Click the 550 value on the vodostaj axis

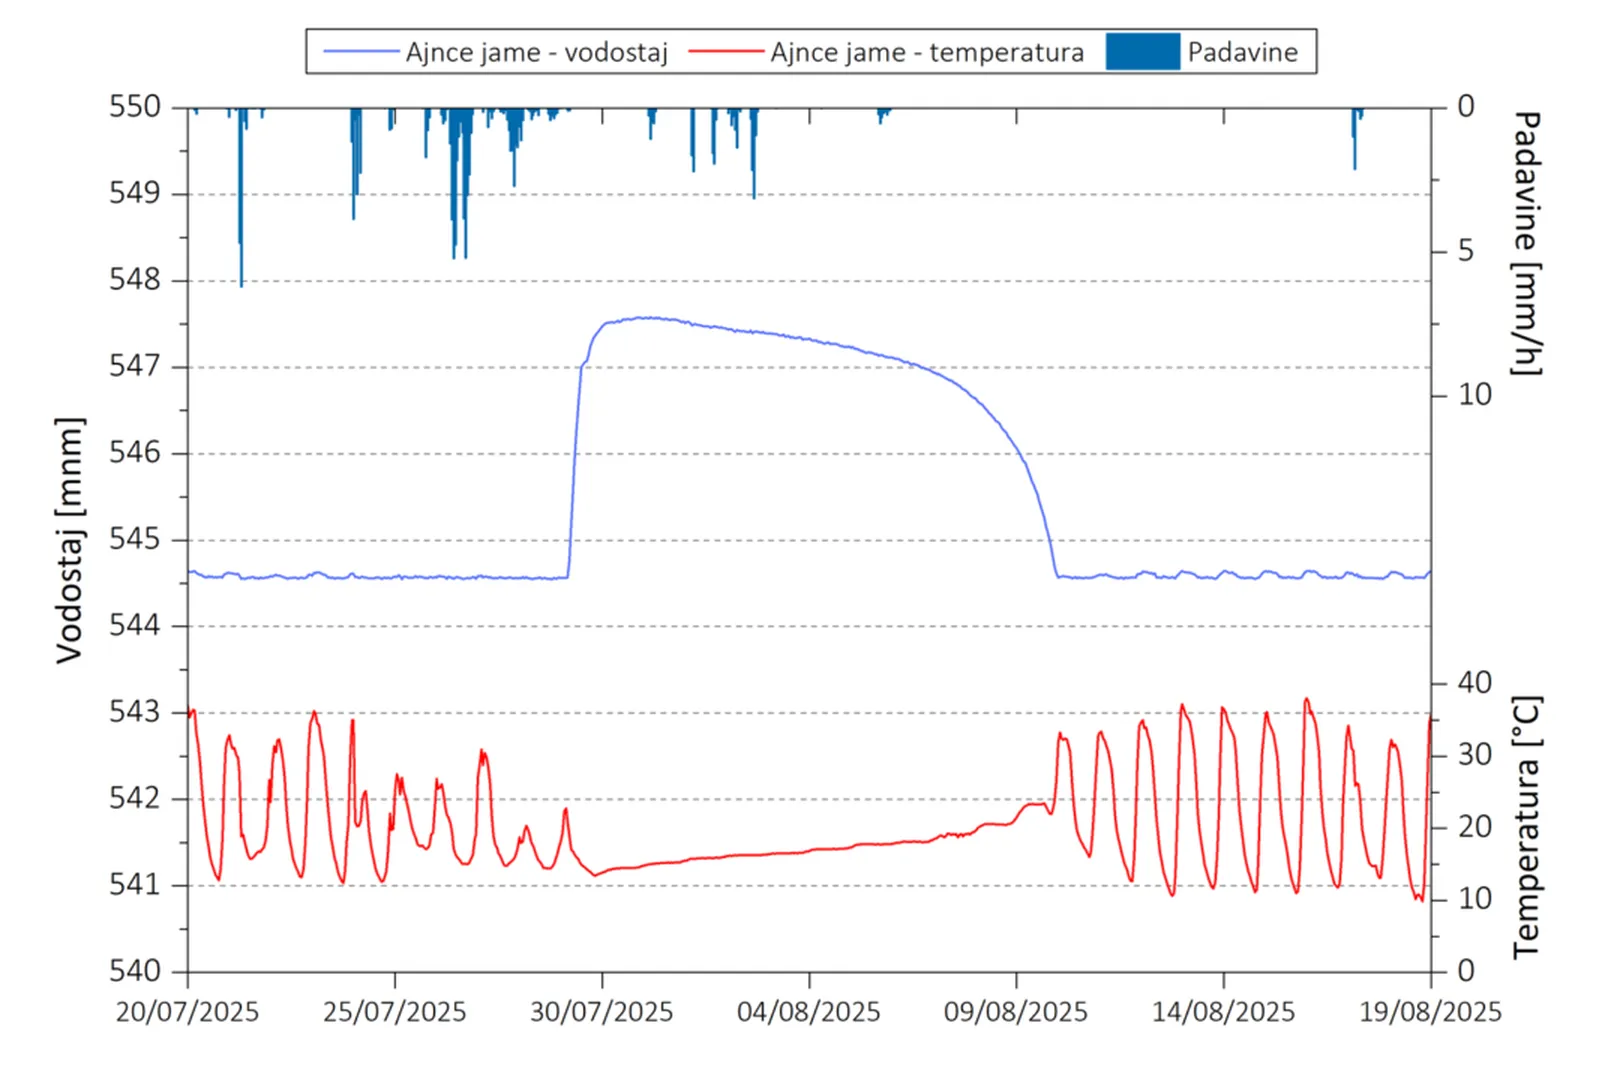(134, 106)
